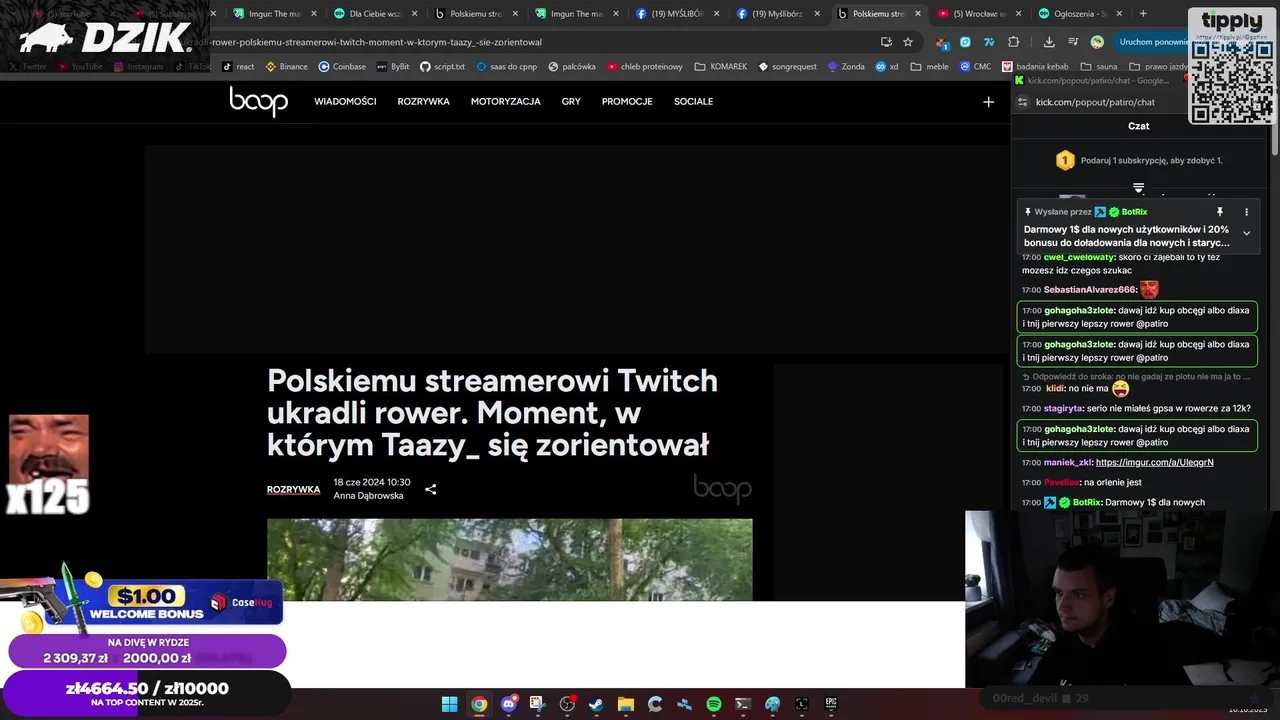
Task: Click the article photo of the trees
Action: coord(509,559)
